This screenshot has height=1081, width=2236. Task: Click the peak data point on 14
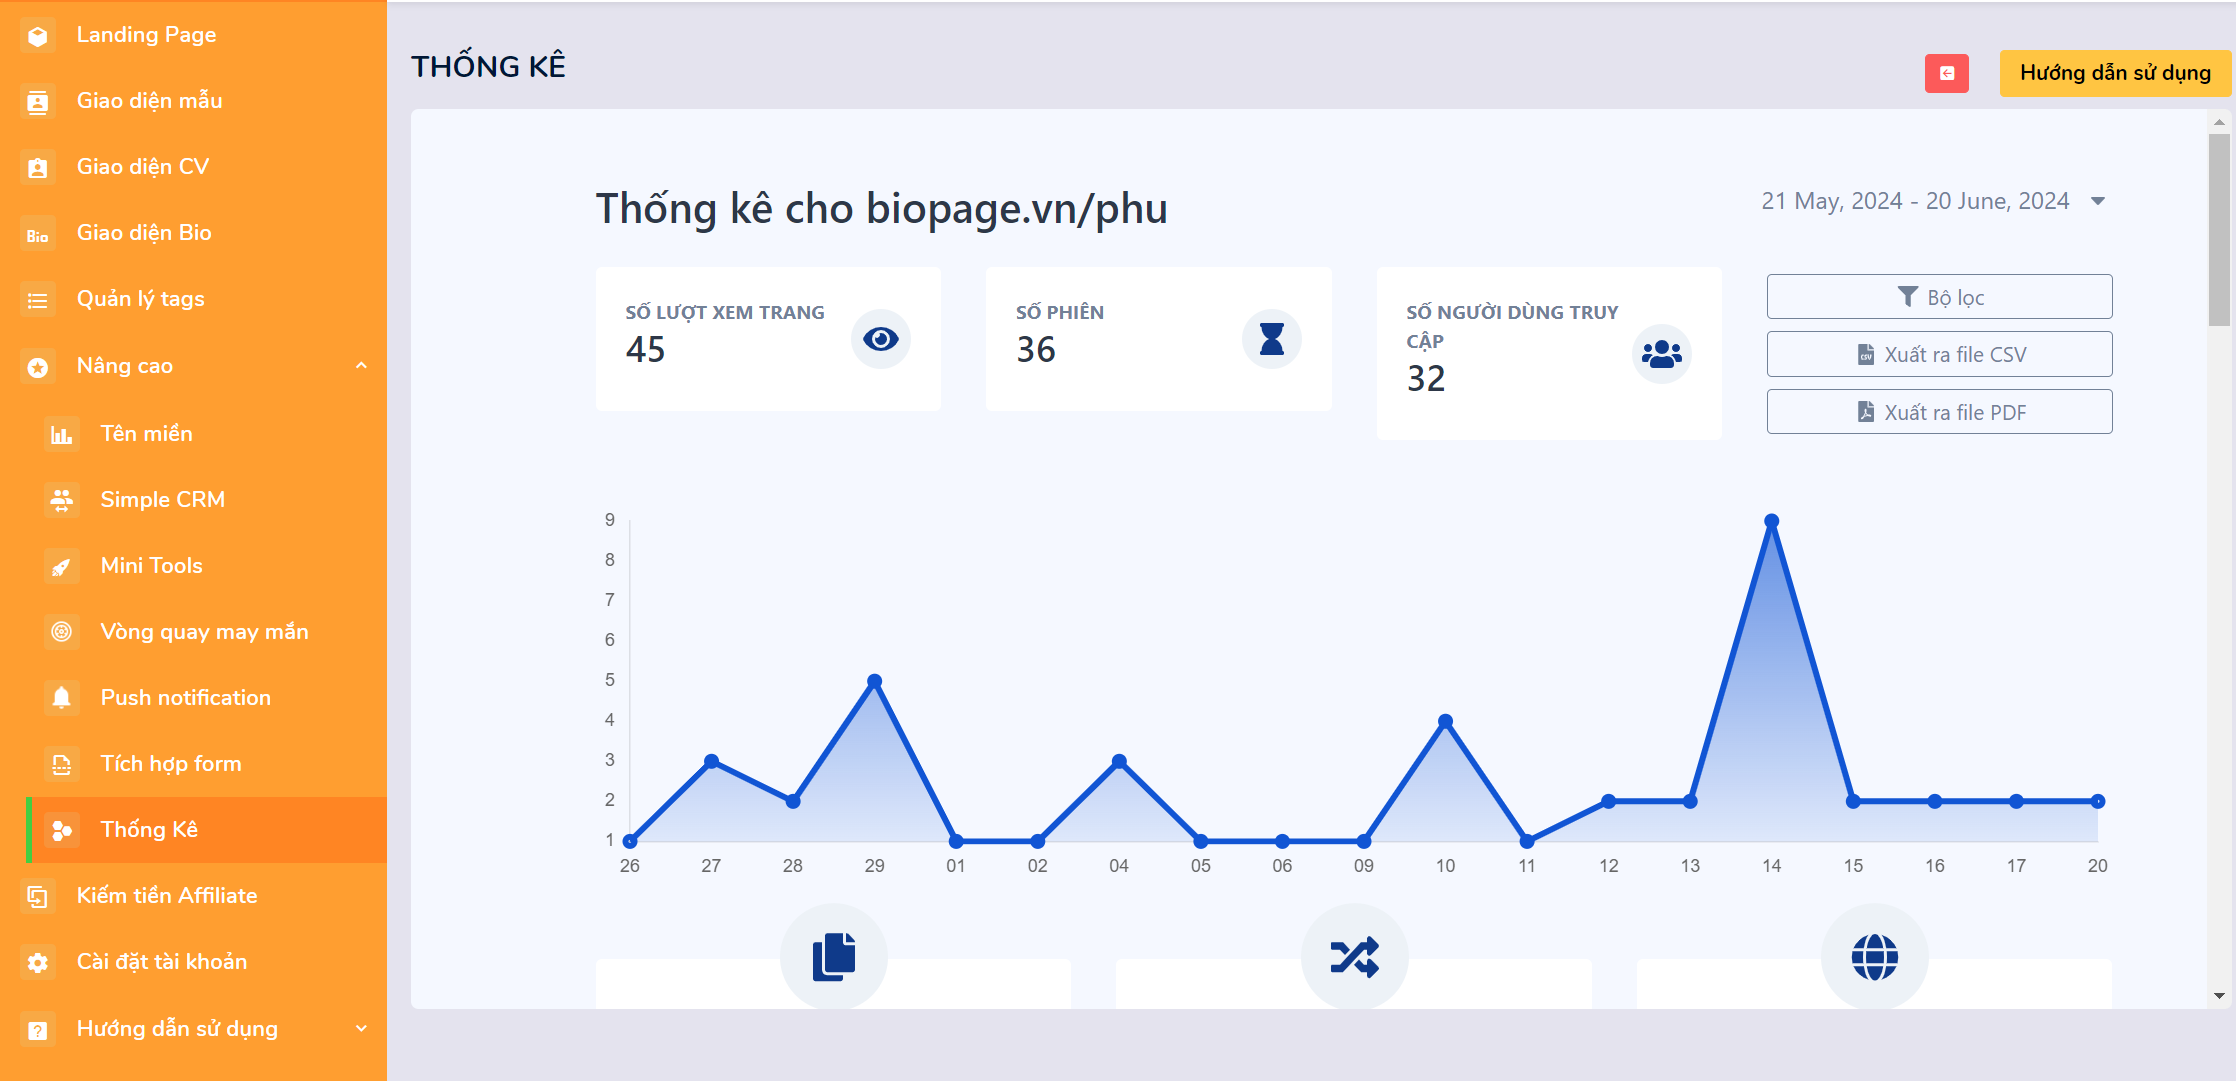(x=1771, y=521)
